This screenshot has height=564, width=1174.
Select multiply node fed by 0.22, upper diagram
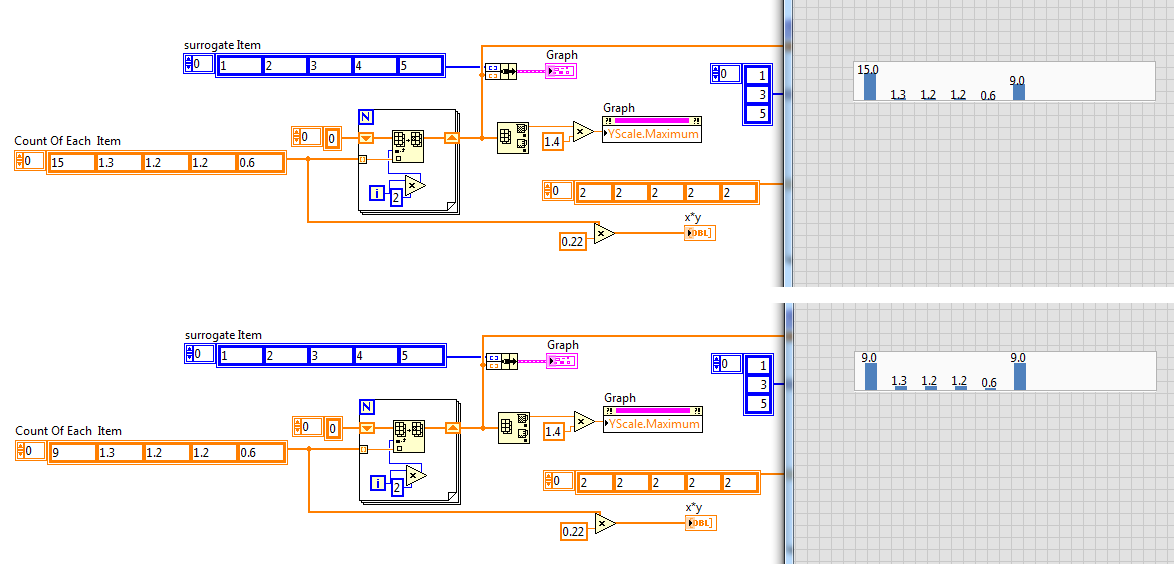point(604,234)
